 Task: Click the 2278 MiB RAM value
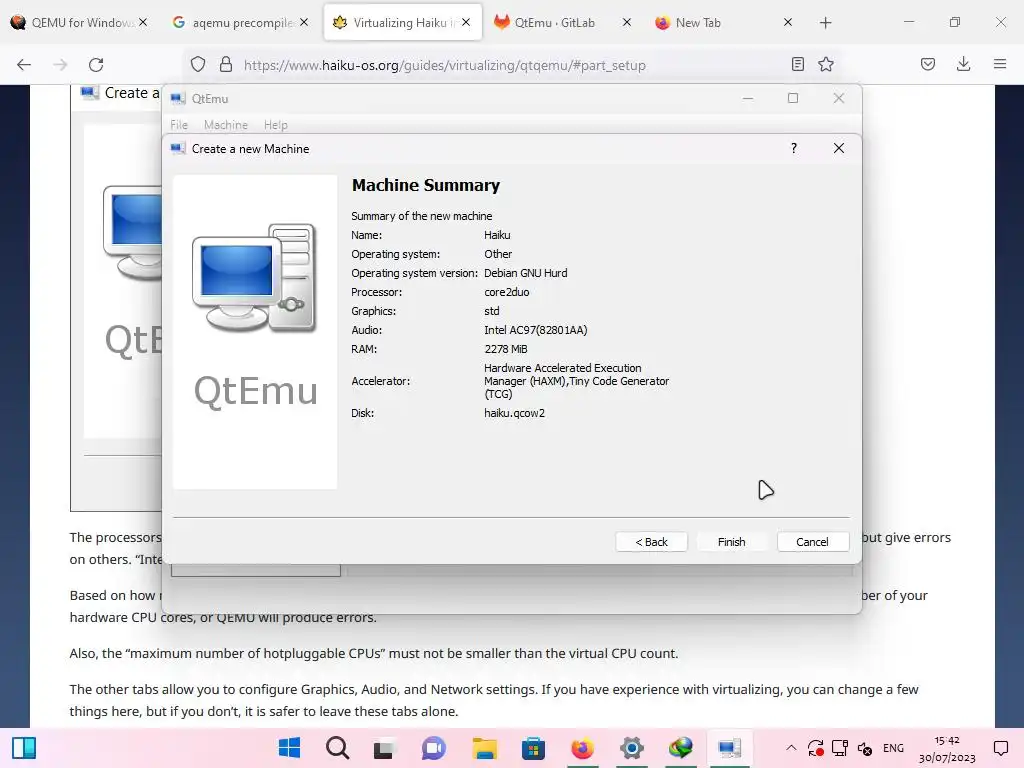[506, 349]
